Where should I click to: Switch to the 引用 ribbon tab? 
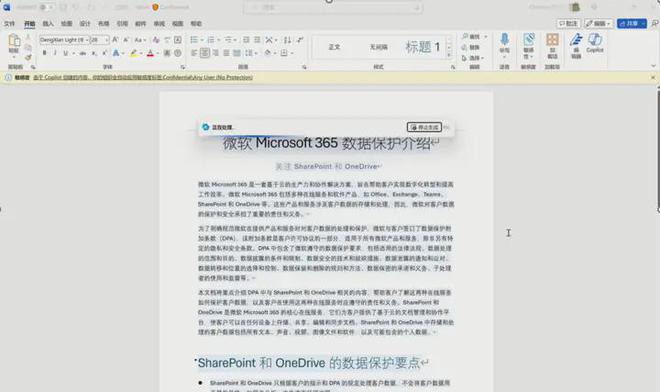click(122, 24)
